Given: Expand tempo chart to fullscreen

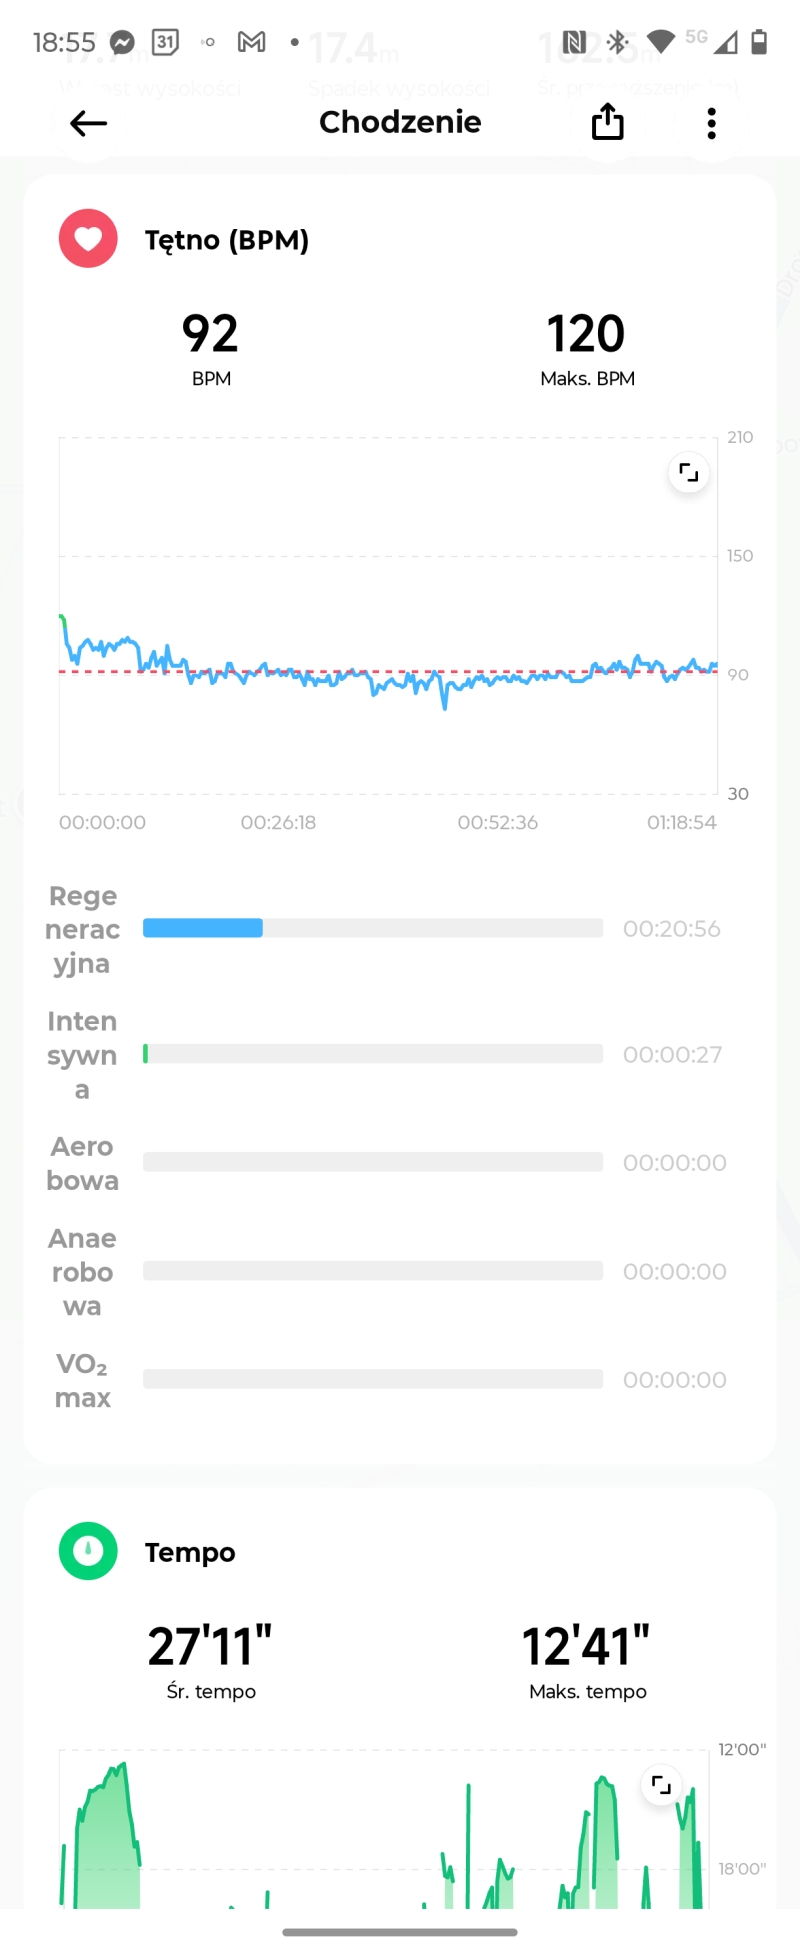Looking at the screenshot, I should pos(661,1785).
